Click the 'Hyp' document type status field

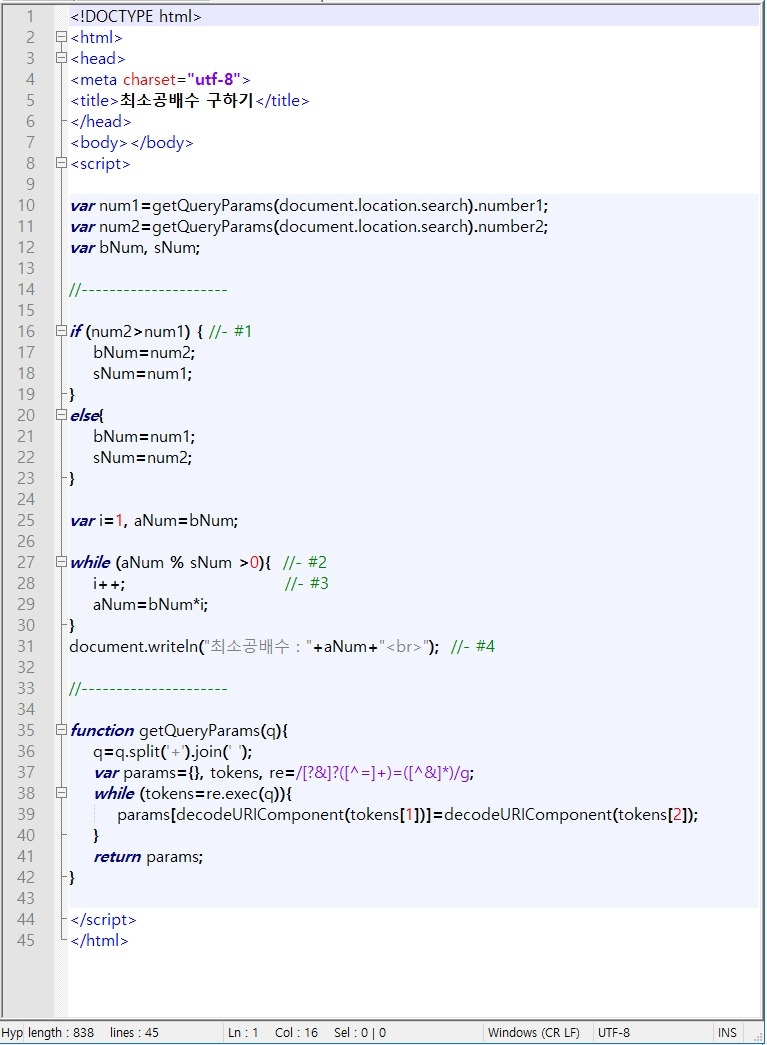[12, 1032]
